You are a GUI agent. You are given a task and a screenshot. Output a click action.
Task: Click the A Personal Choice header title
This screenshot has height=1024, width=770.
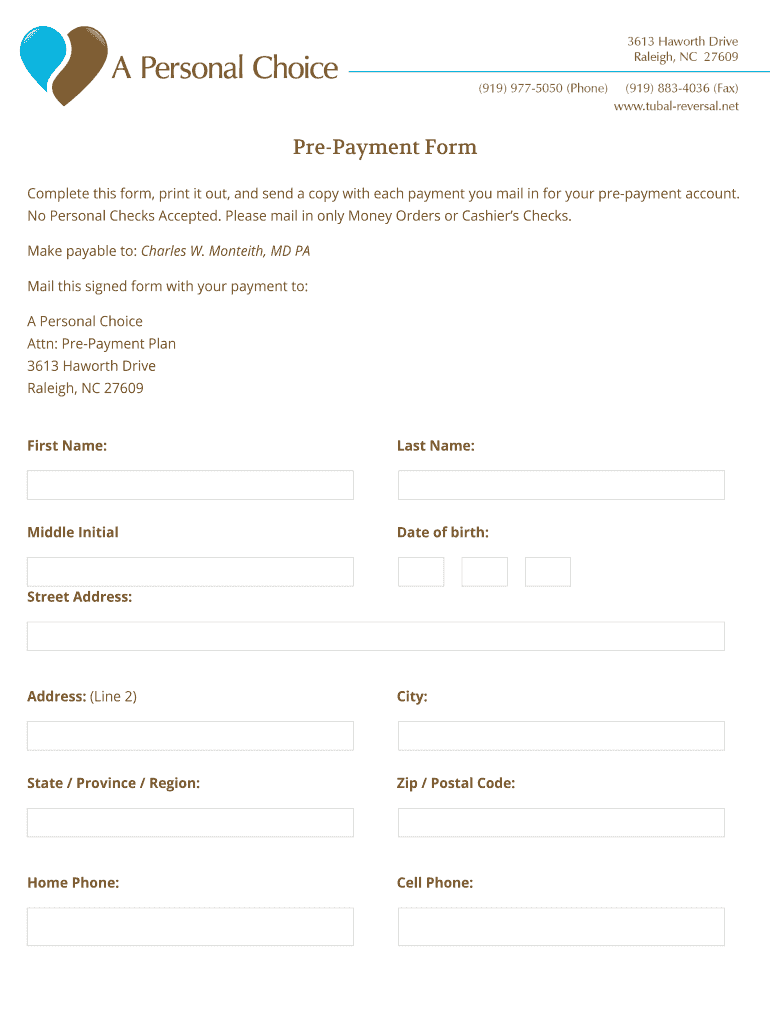[225, 68]
